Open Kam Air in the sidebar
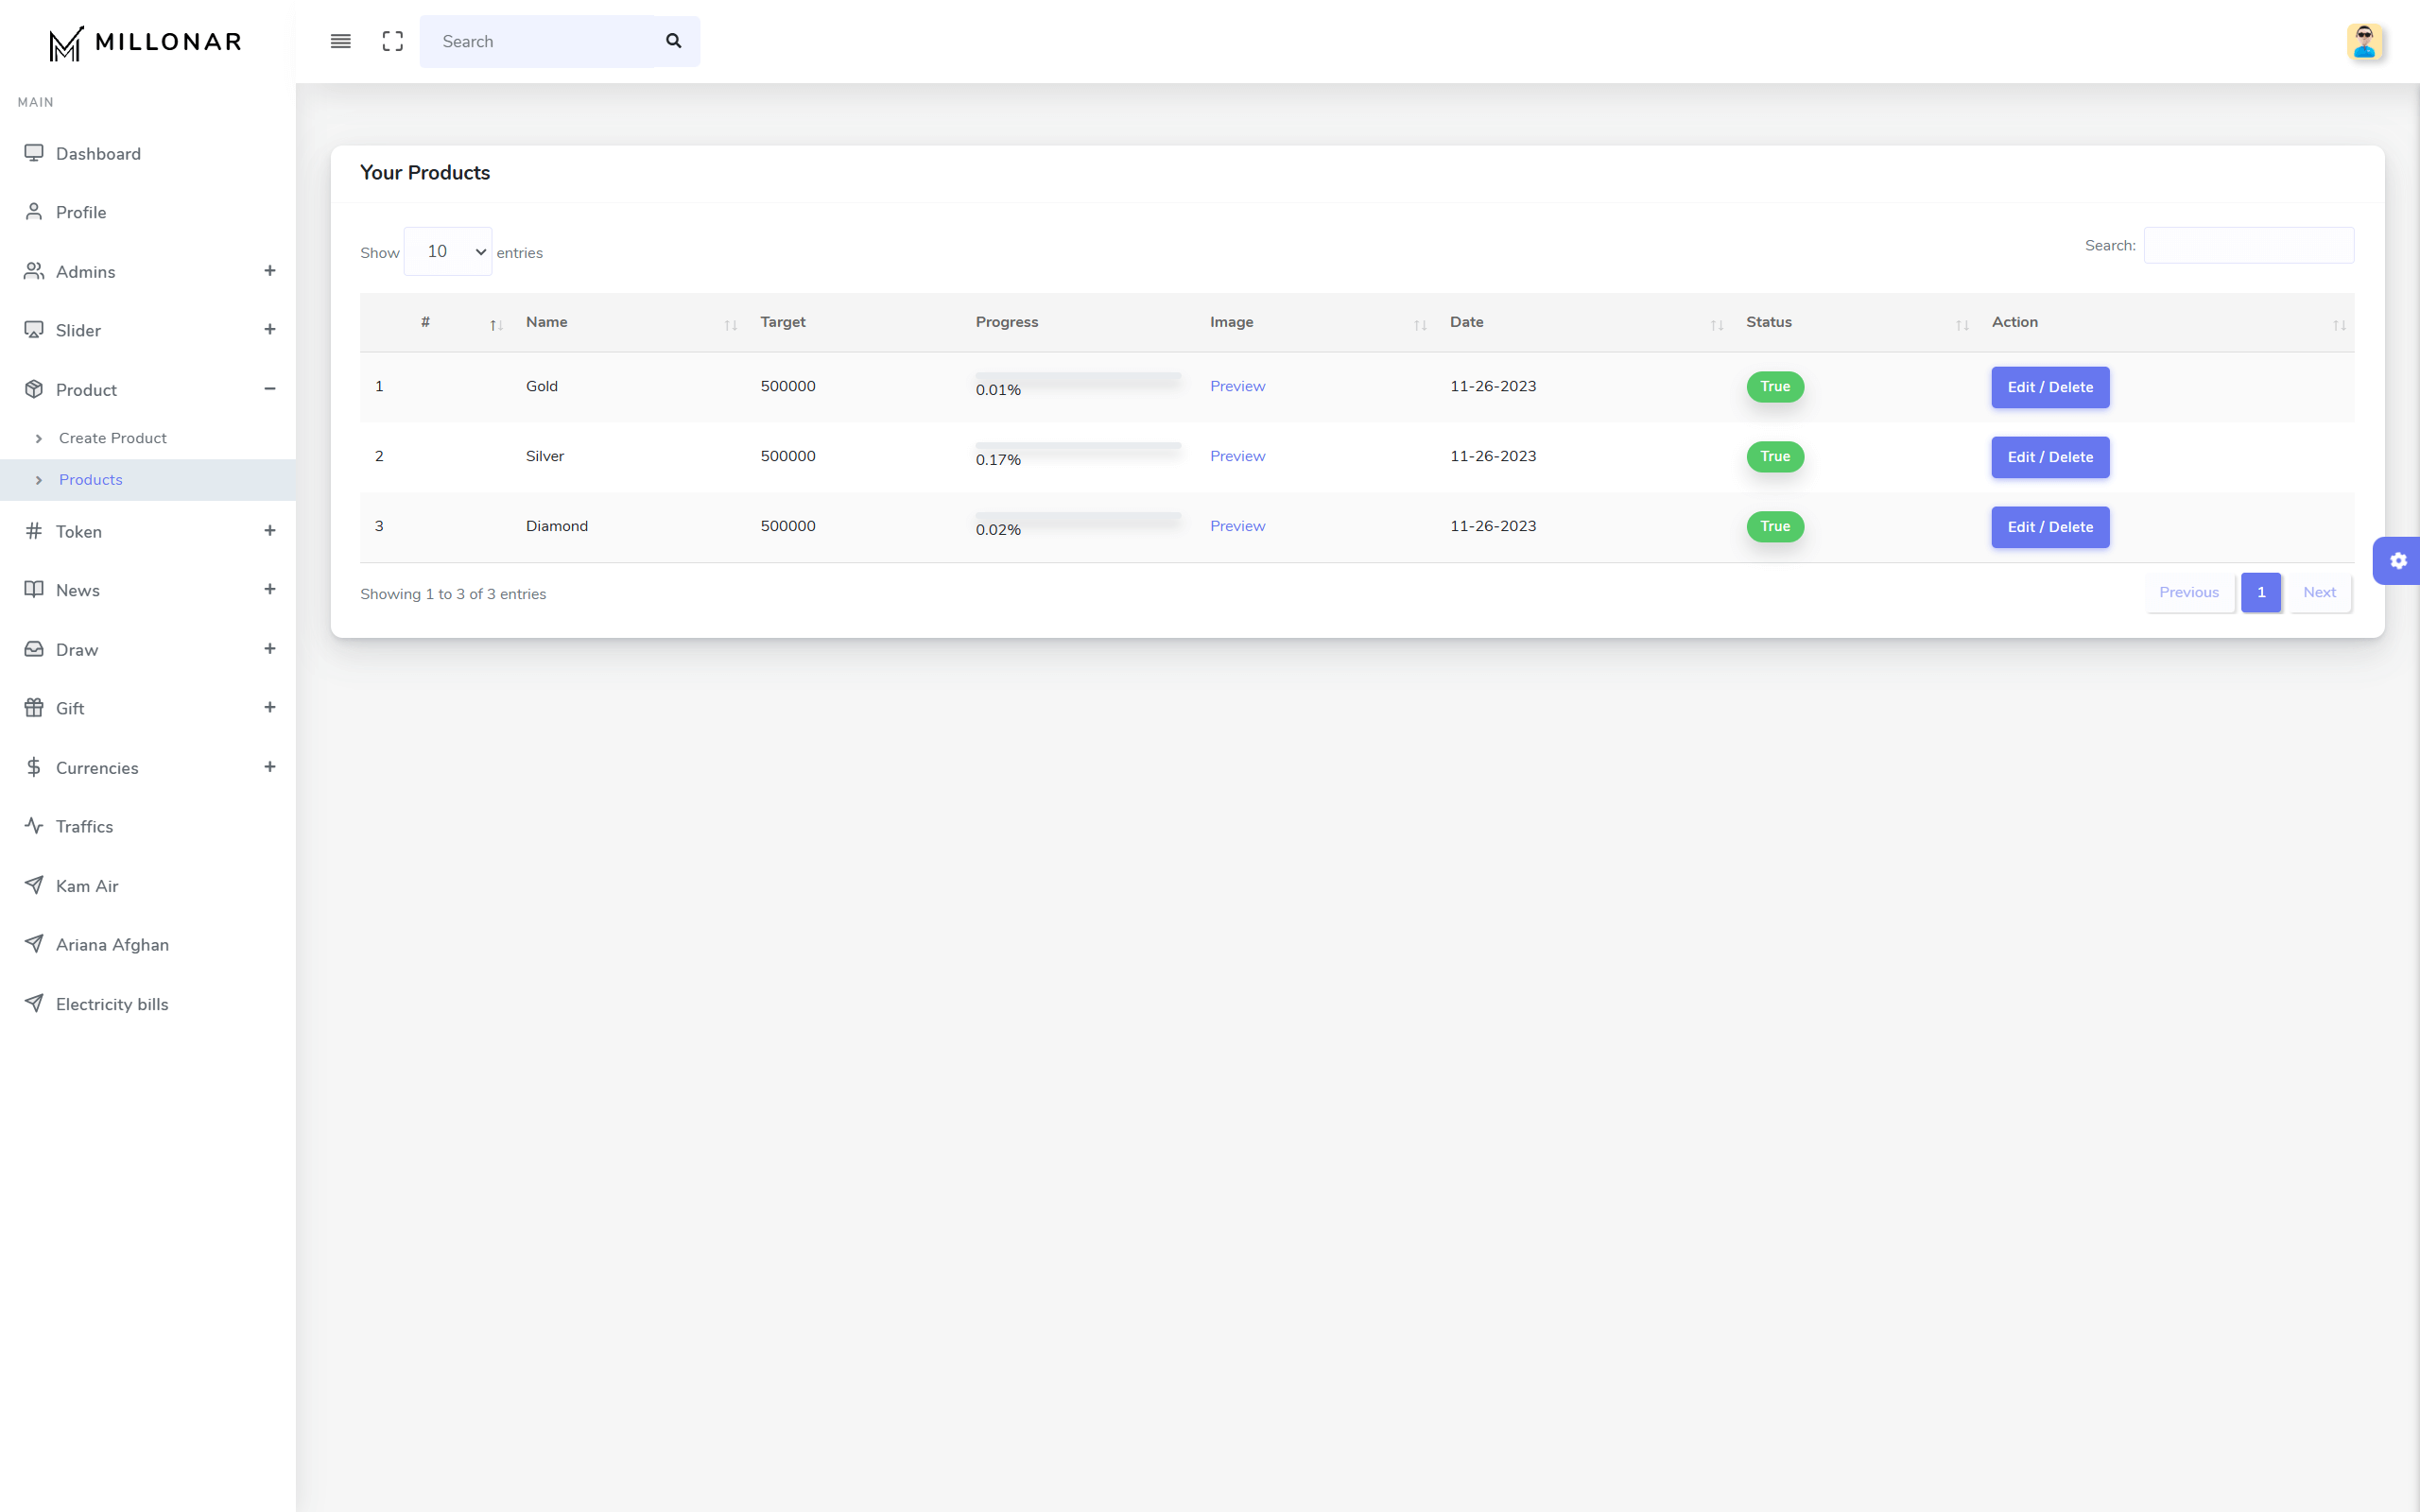Viewport: 2420px width, 1512px height. [x=87, y=885]
